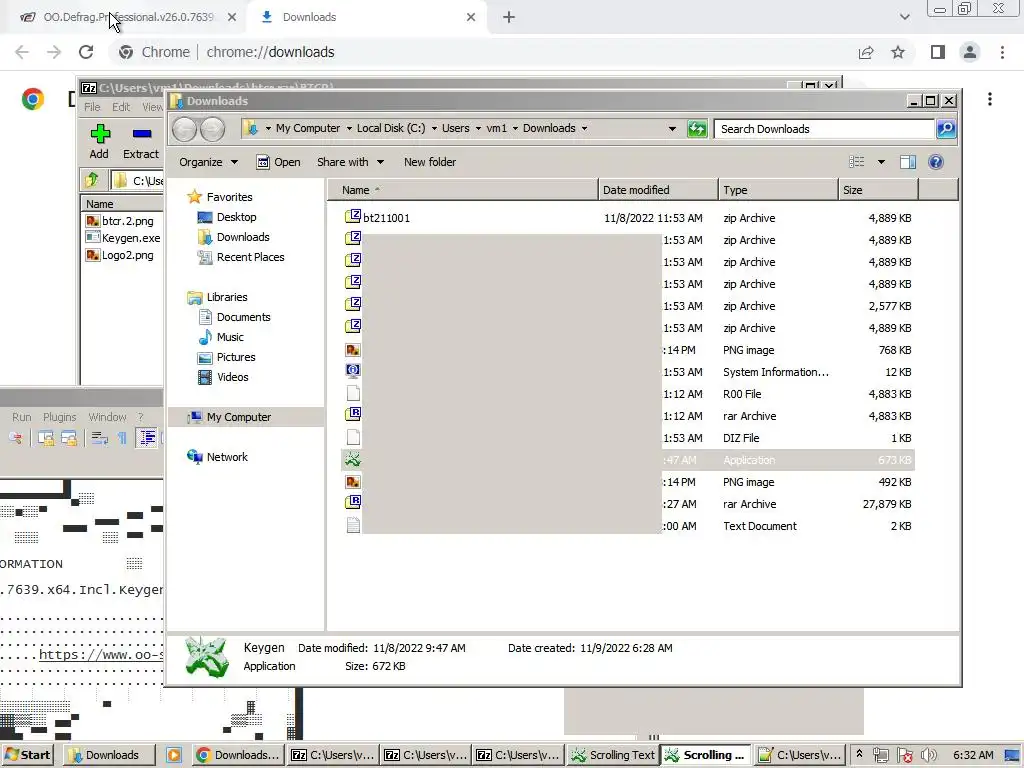Open the Organize dropdown menu
The image size is (1024, 768).
(x=208, y=162)
